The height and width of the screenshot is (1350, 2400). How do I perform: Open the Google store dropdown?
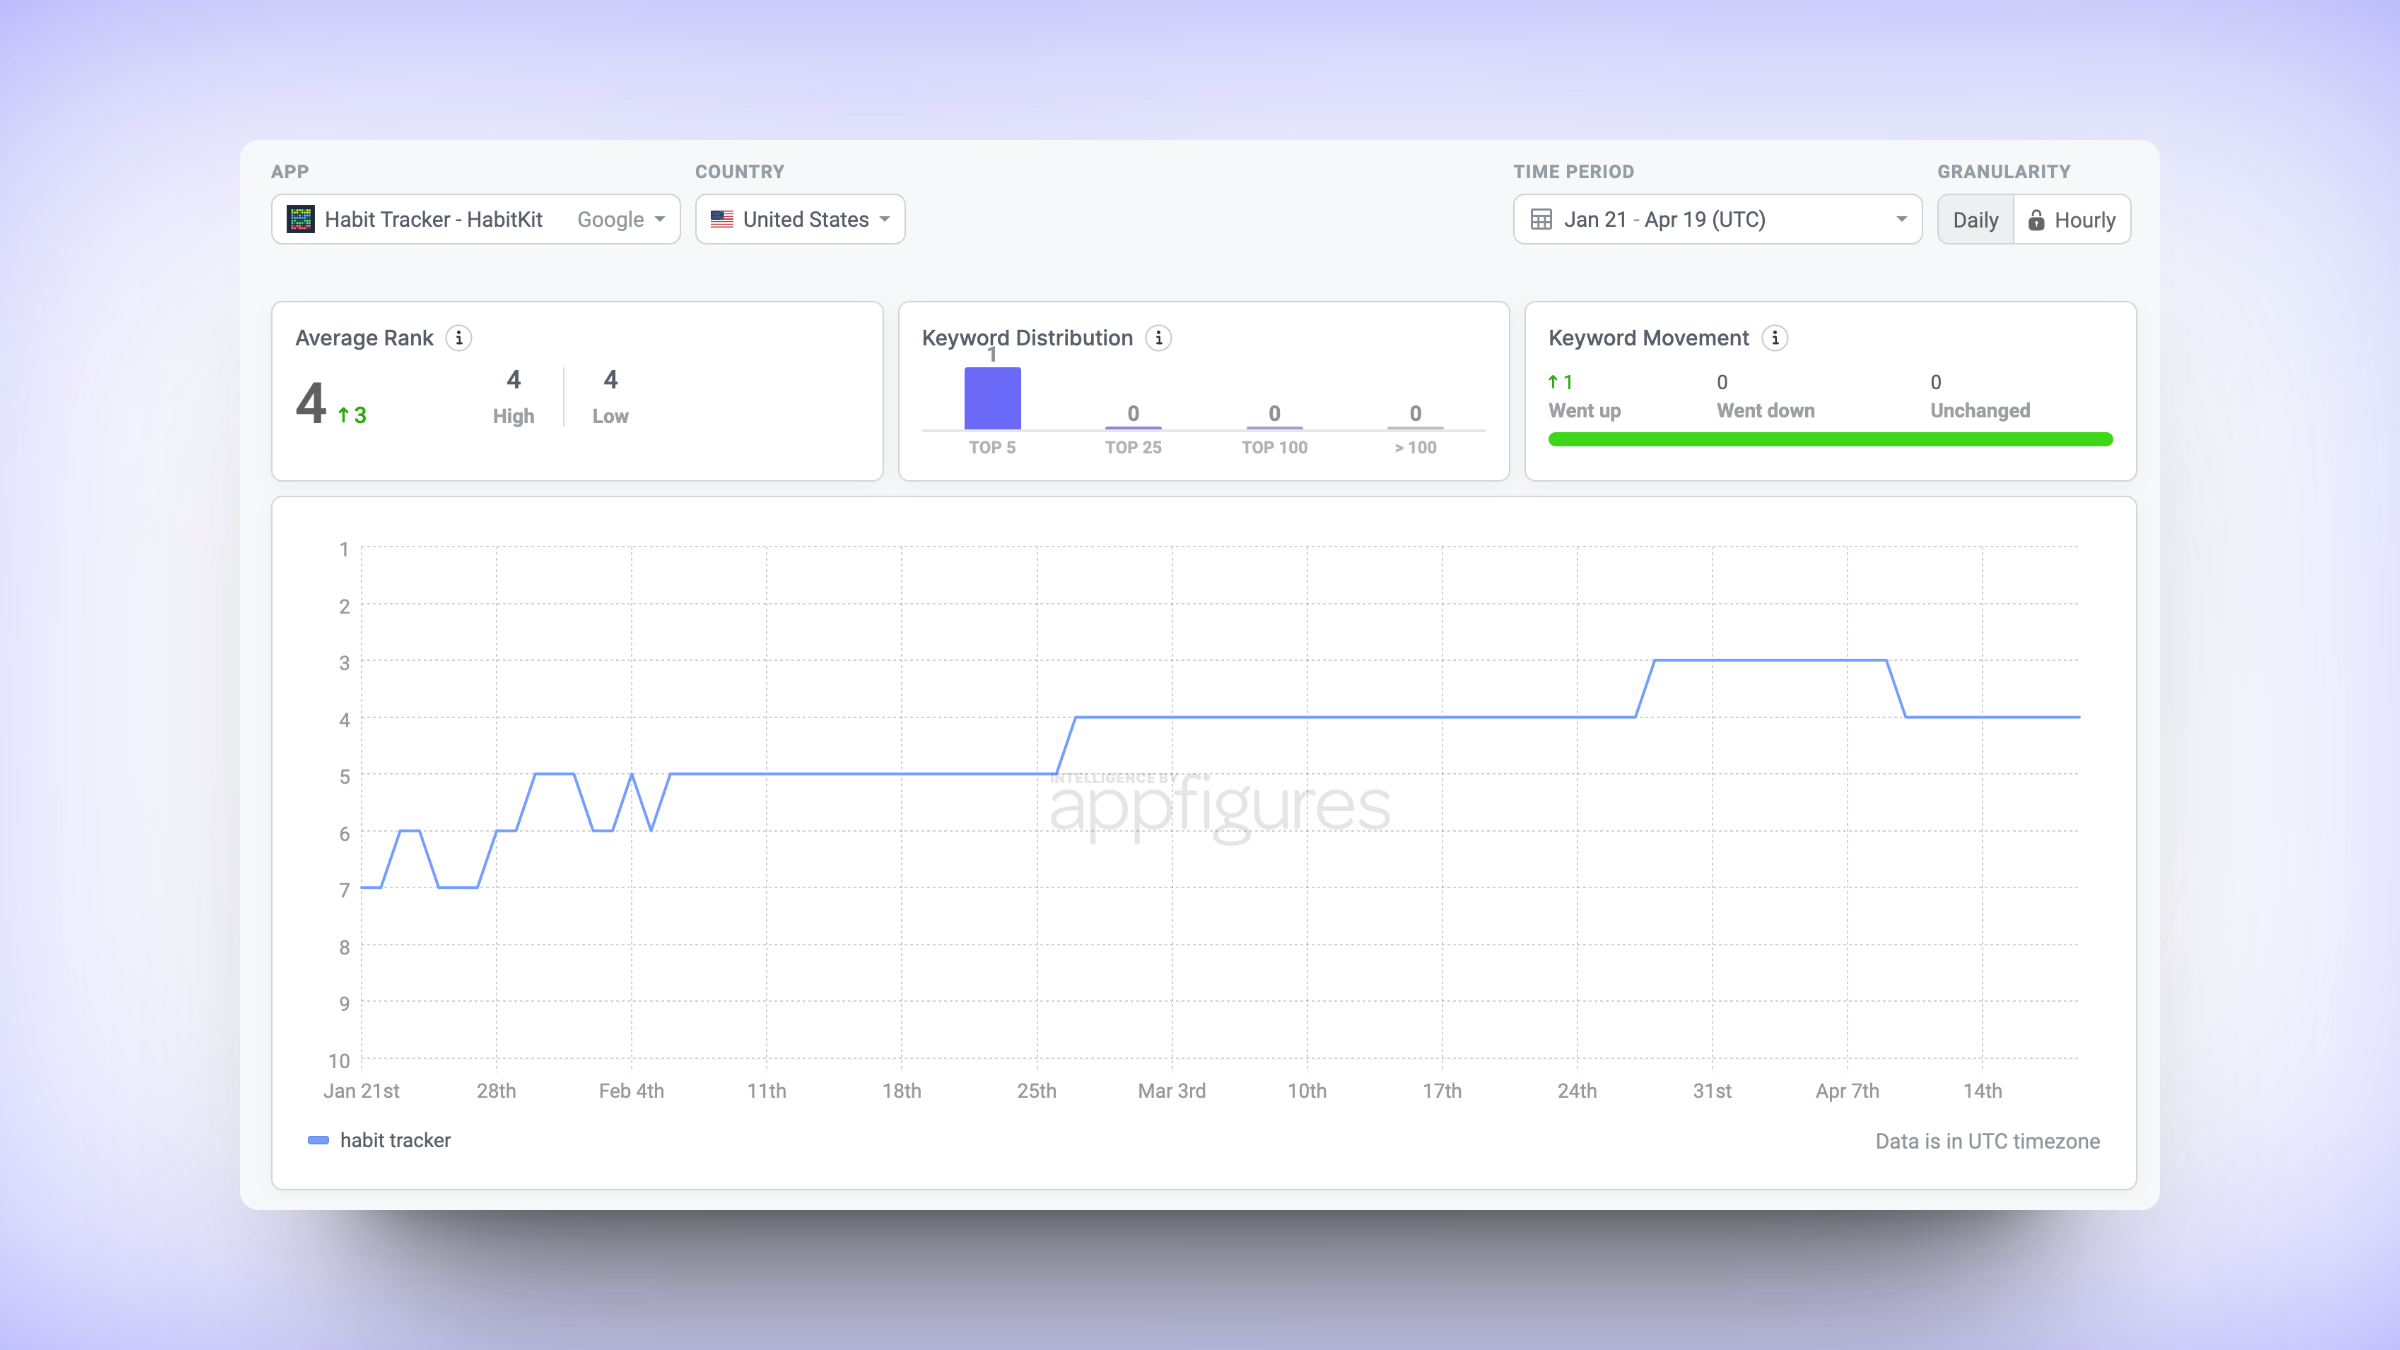(620, 219)
